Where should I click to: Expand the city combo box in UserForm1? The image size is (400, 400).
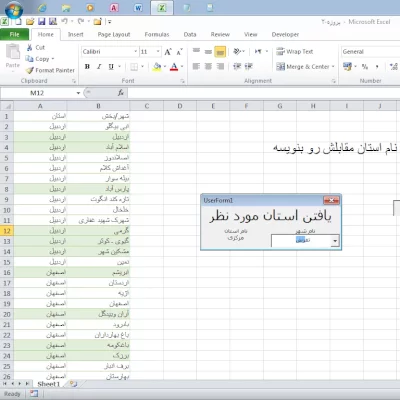click(335, 241)
